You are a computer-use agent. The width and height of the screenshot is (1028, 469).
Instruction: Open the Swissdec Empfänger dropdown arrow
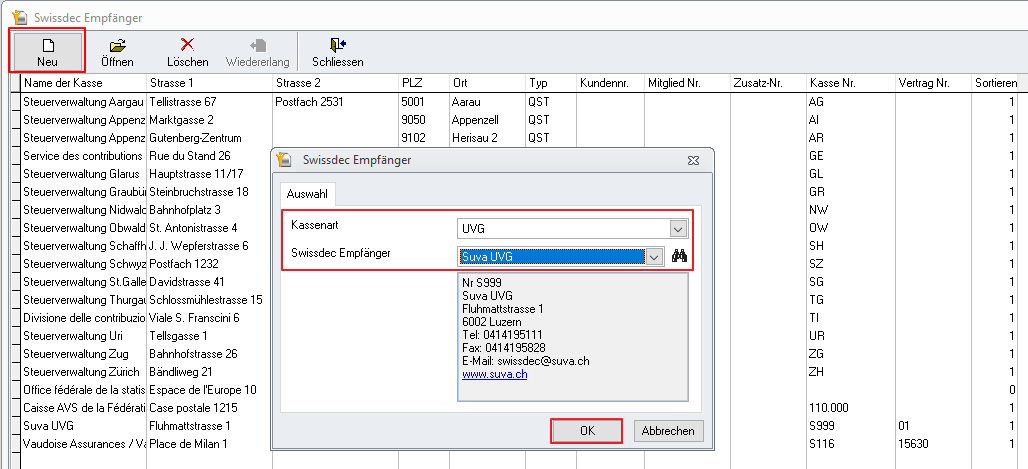(x=654, y=256)
